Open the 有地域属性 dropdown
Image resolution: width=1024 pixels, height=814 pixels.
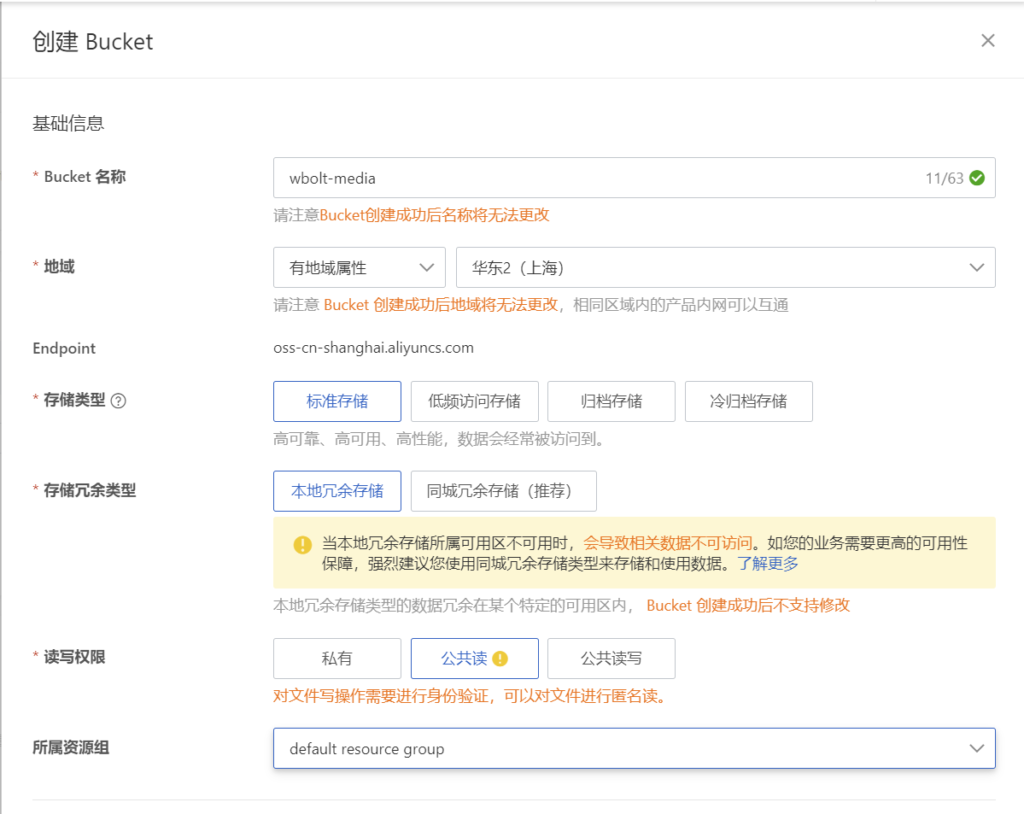(x=359, y=267)
